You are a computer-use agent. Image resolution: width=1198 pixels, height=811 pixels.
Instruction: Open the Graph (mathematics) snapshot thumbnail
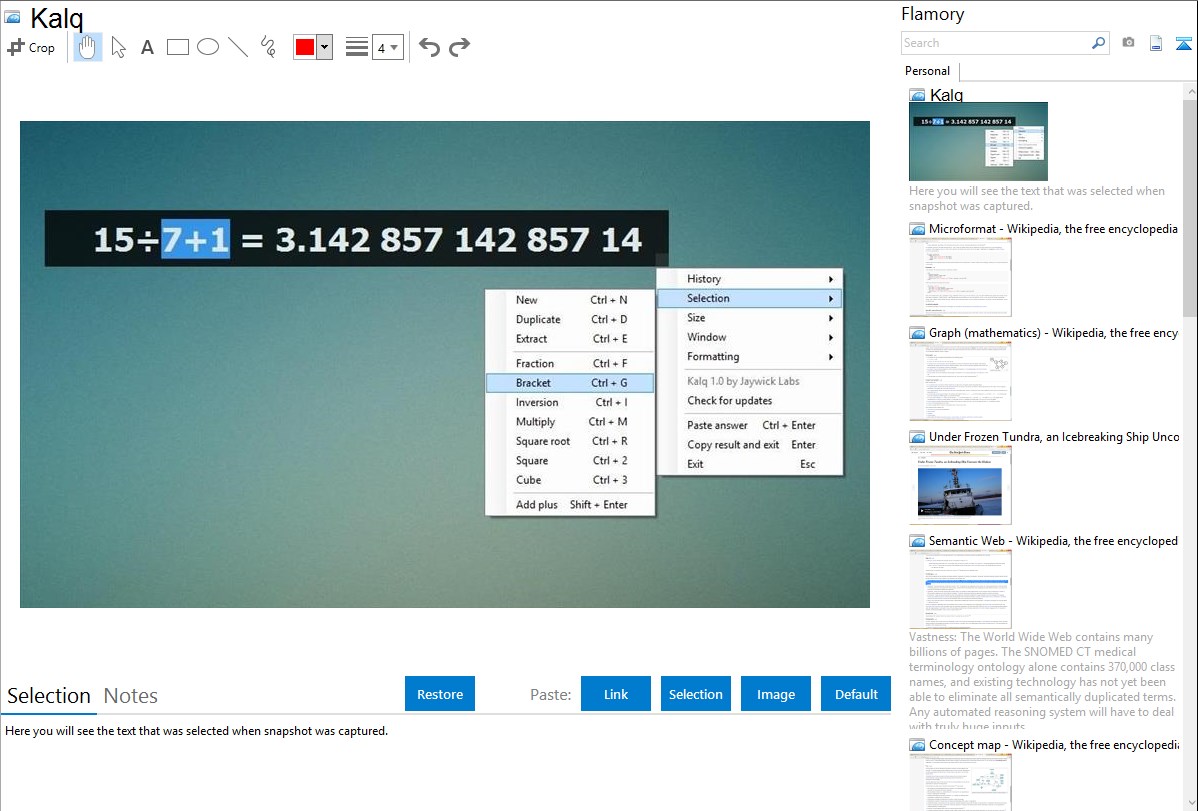[960, 381]
